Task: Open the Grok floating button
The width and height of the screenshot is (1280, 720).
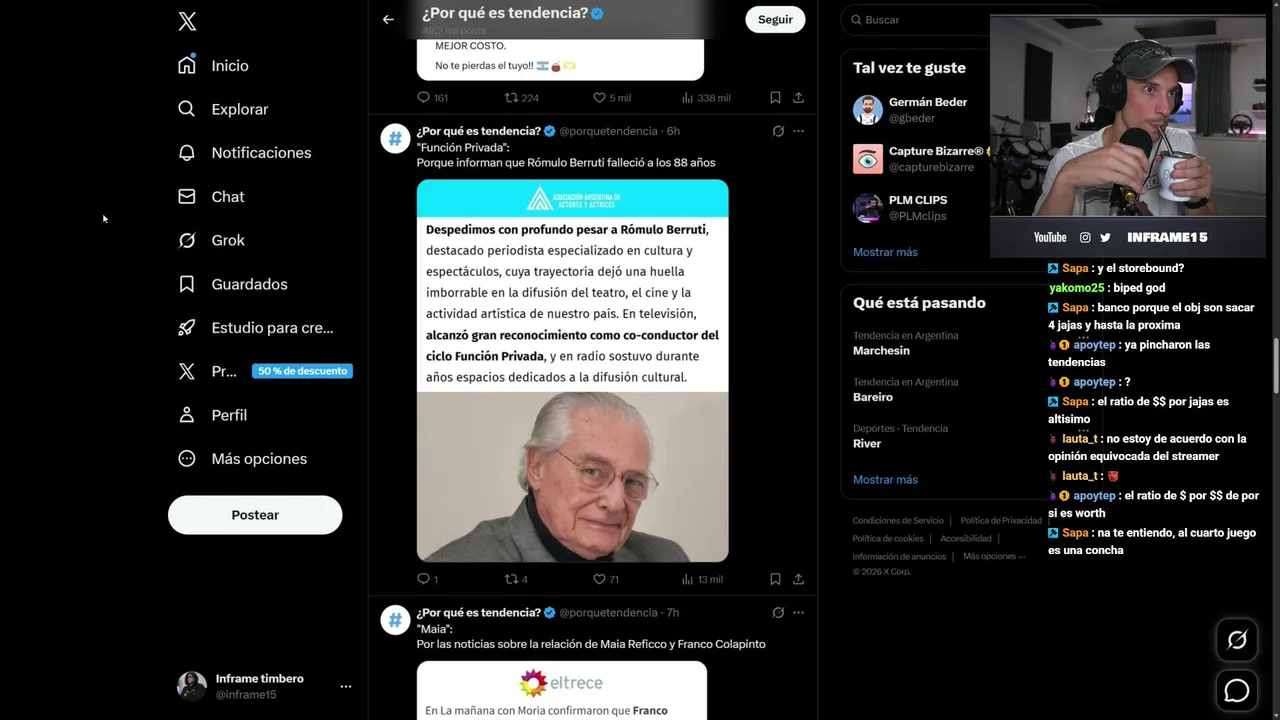Action: 1237,640
